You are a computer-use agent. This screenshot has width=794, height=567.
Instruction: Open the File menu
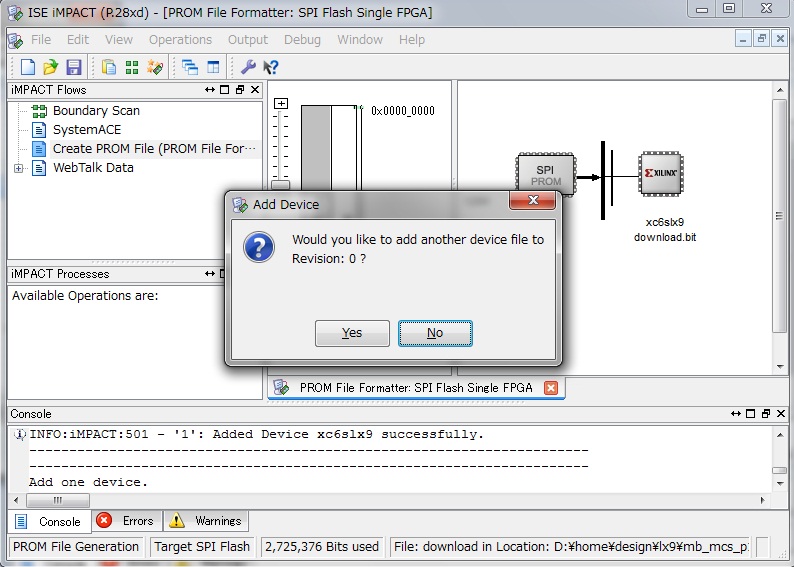tap(41, 39)
